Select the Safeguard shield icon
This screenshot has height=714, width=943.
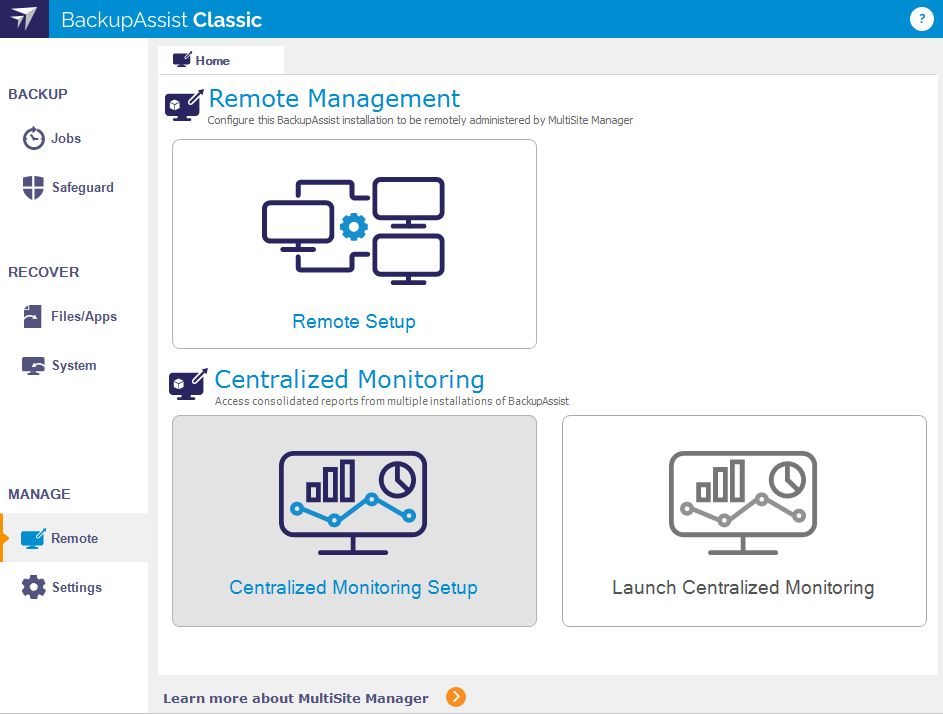(x=34, y=187)
